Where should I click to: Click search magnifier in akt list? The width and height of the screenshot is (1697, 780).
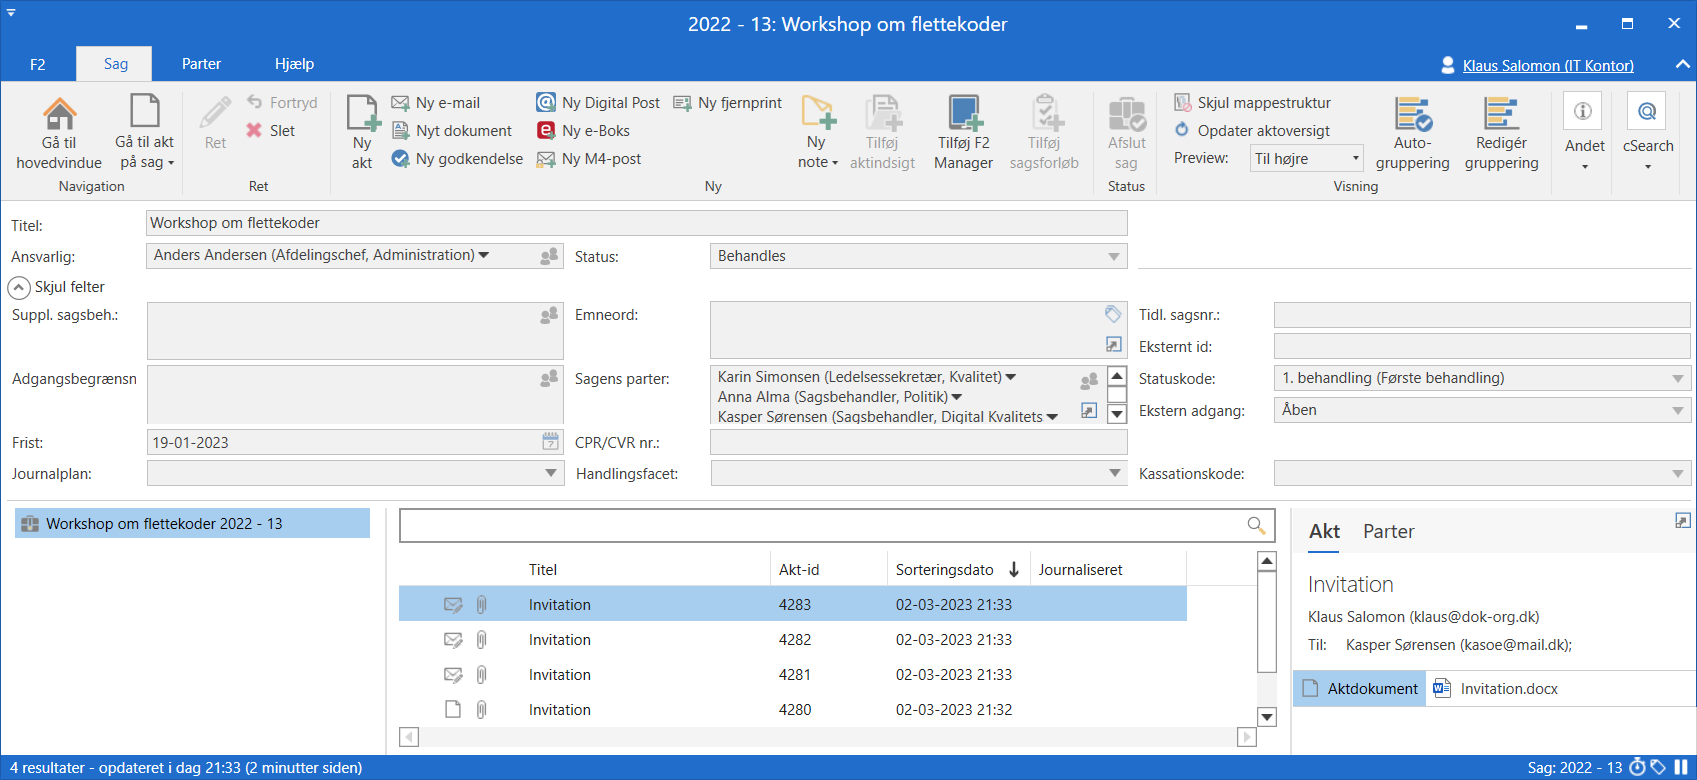click(1256, 525)
